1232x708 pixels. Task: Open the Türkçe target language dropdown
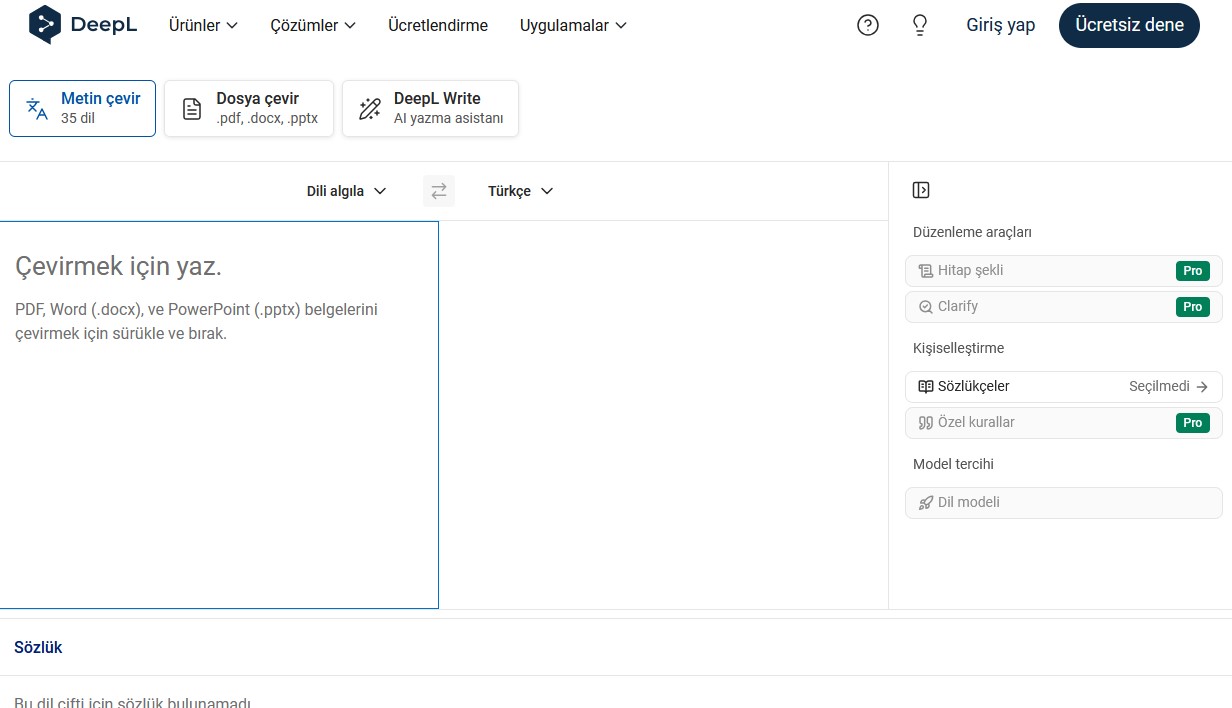coord(520,191)
